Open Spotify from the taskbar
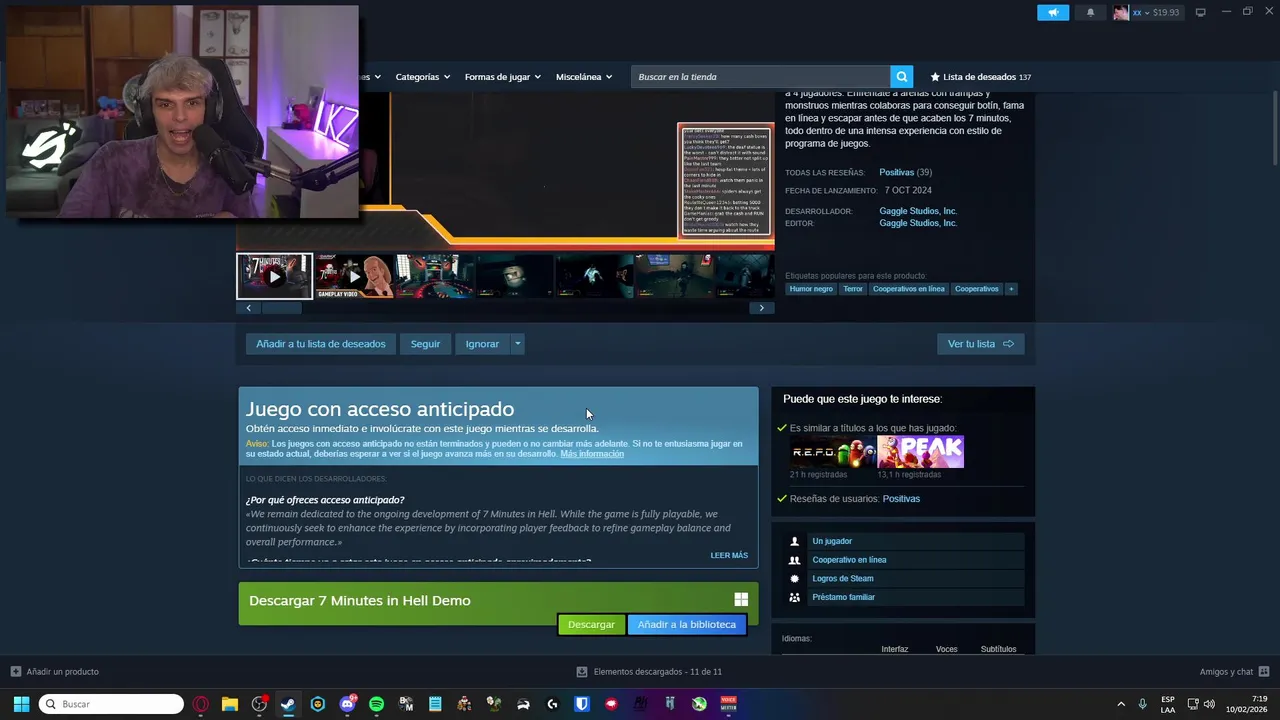1280x720 pixels. (376, 704)
